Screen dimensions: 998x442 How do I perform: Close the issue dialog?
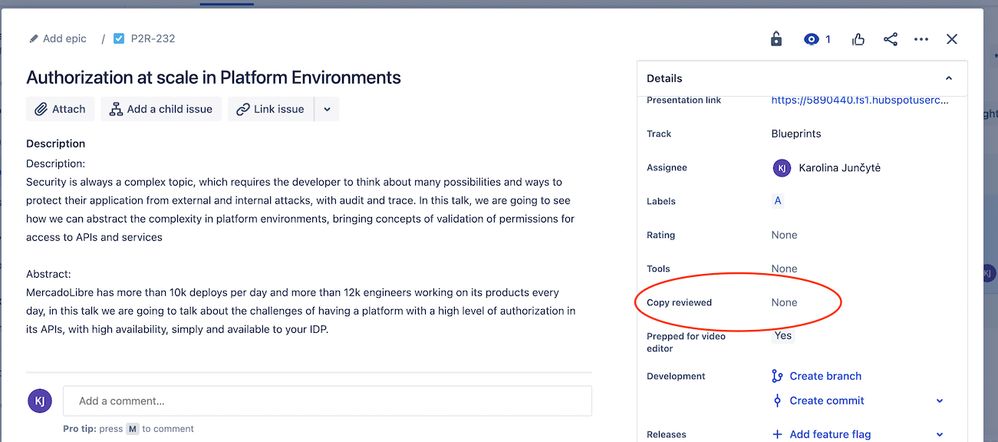(x=952, y=39)
